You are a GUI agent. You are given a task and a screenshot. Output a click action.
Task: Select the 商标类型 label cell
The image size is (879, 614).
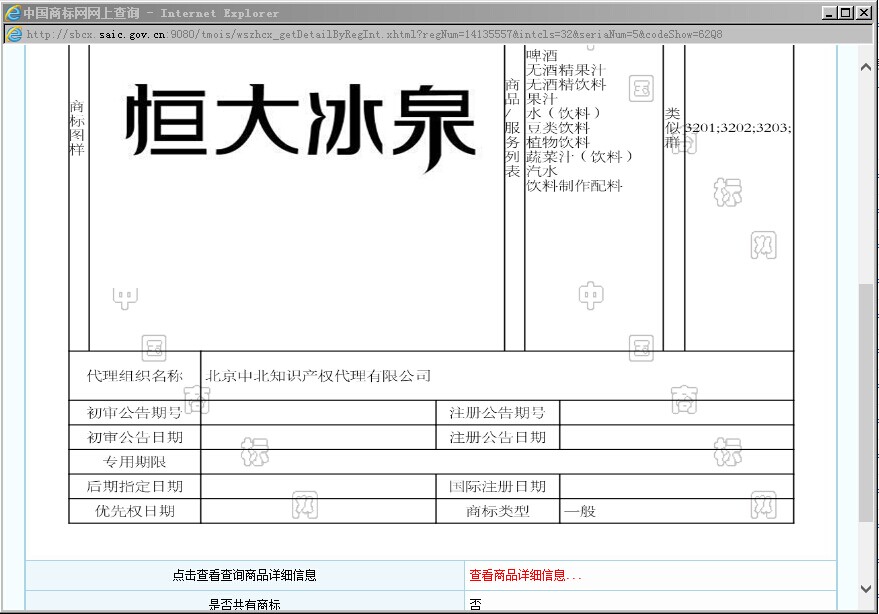tap(498, 511)
